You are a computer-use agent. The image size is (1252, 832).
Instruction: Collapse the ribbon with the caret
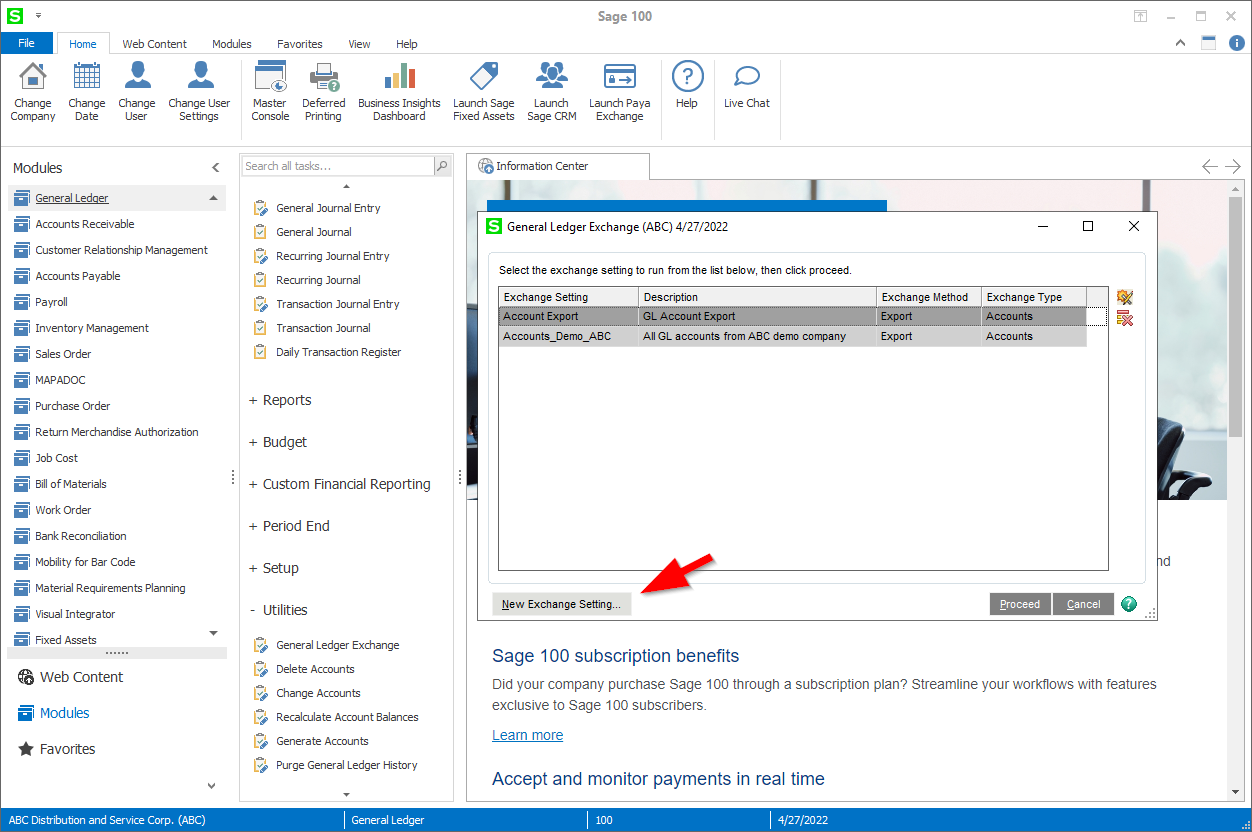1180,43
